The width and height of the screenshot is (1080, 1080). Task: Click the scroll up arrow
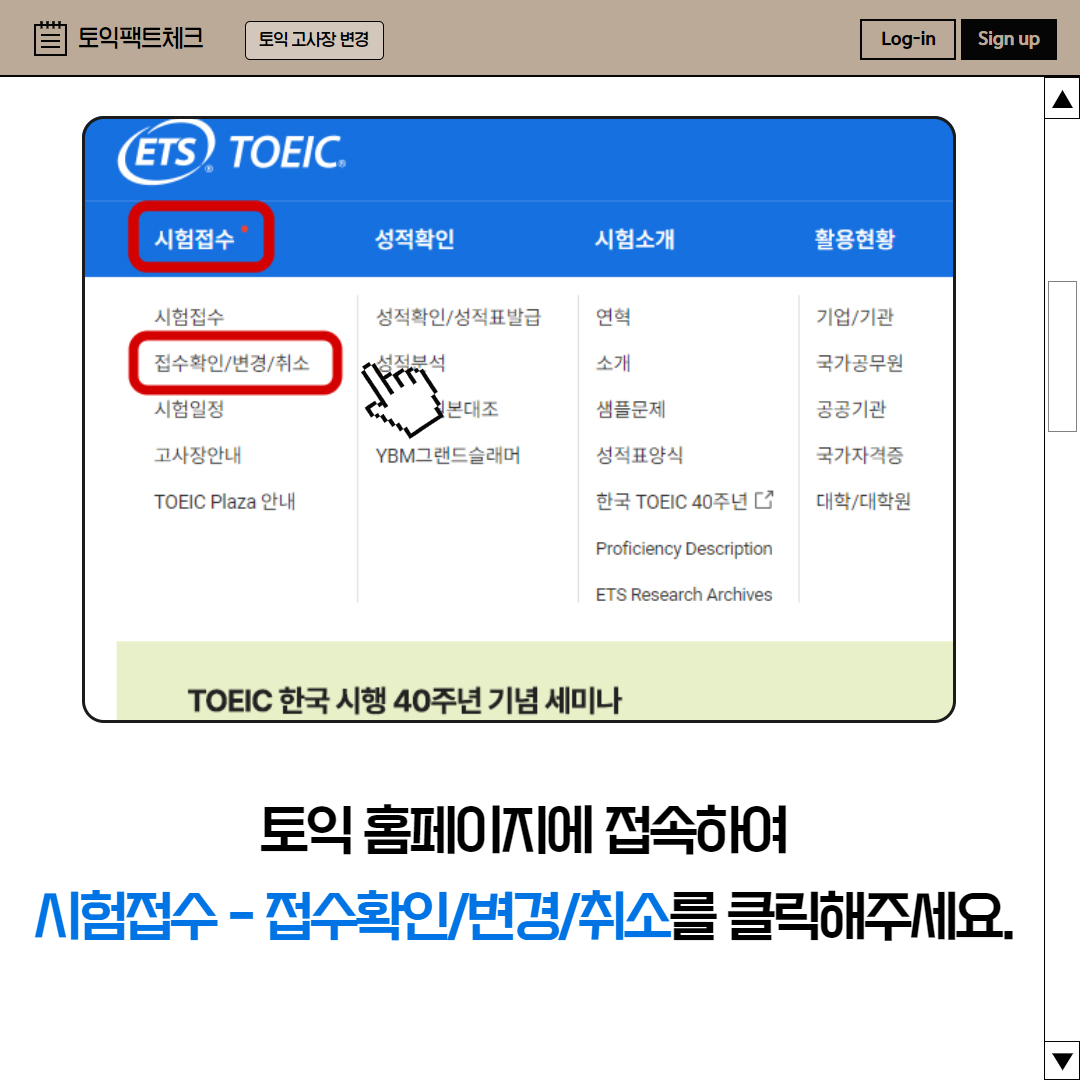1061,98
